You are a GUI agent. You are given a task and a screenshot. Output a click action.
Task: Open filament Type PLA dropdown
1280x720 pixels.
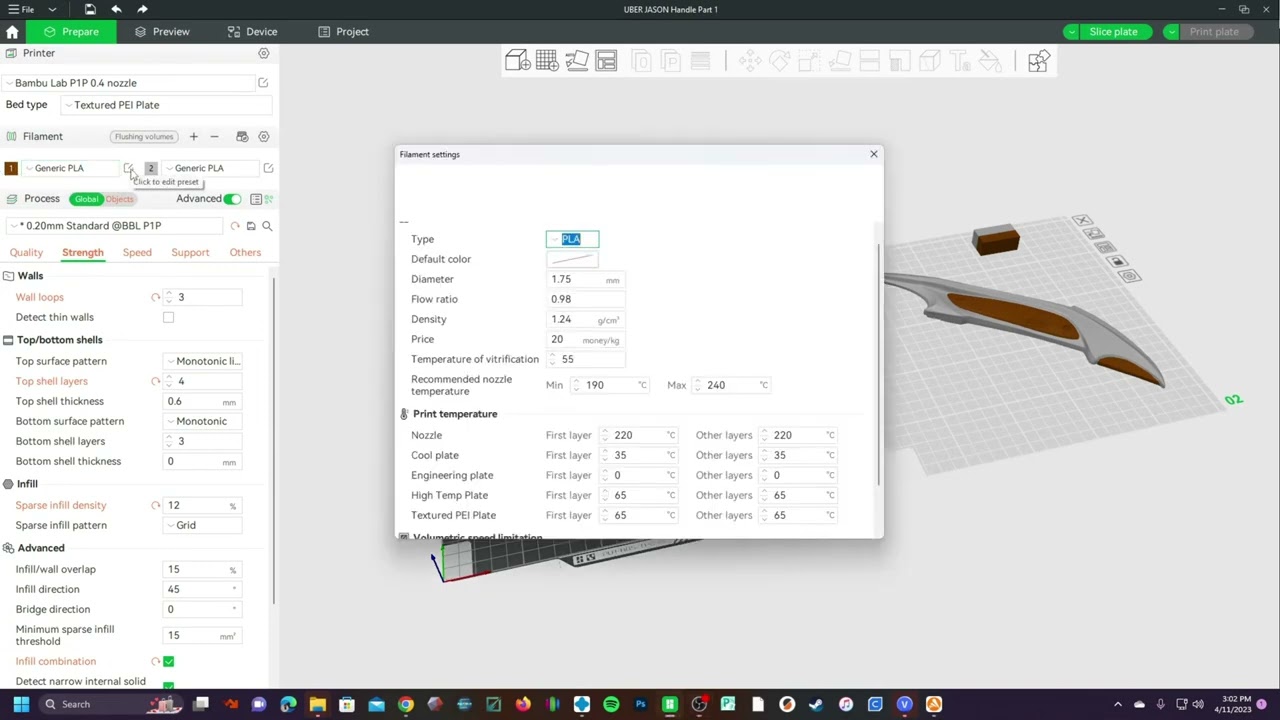[572, 239]
